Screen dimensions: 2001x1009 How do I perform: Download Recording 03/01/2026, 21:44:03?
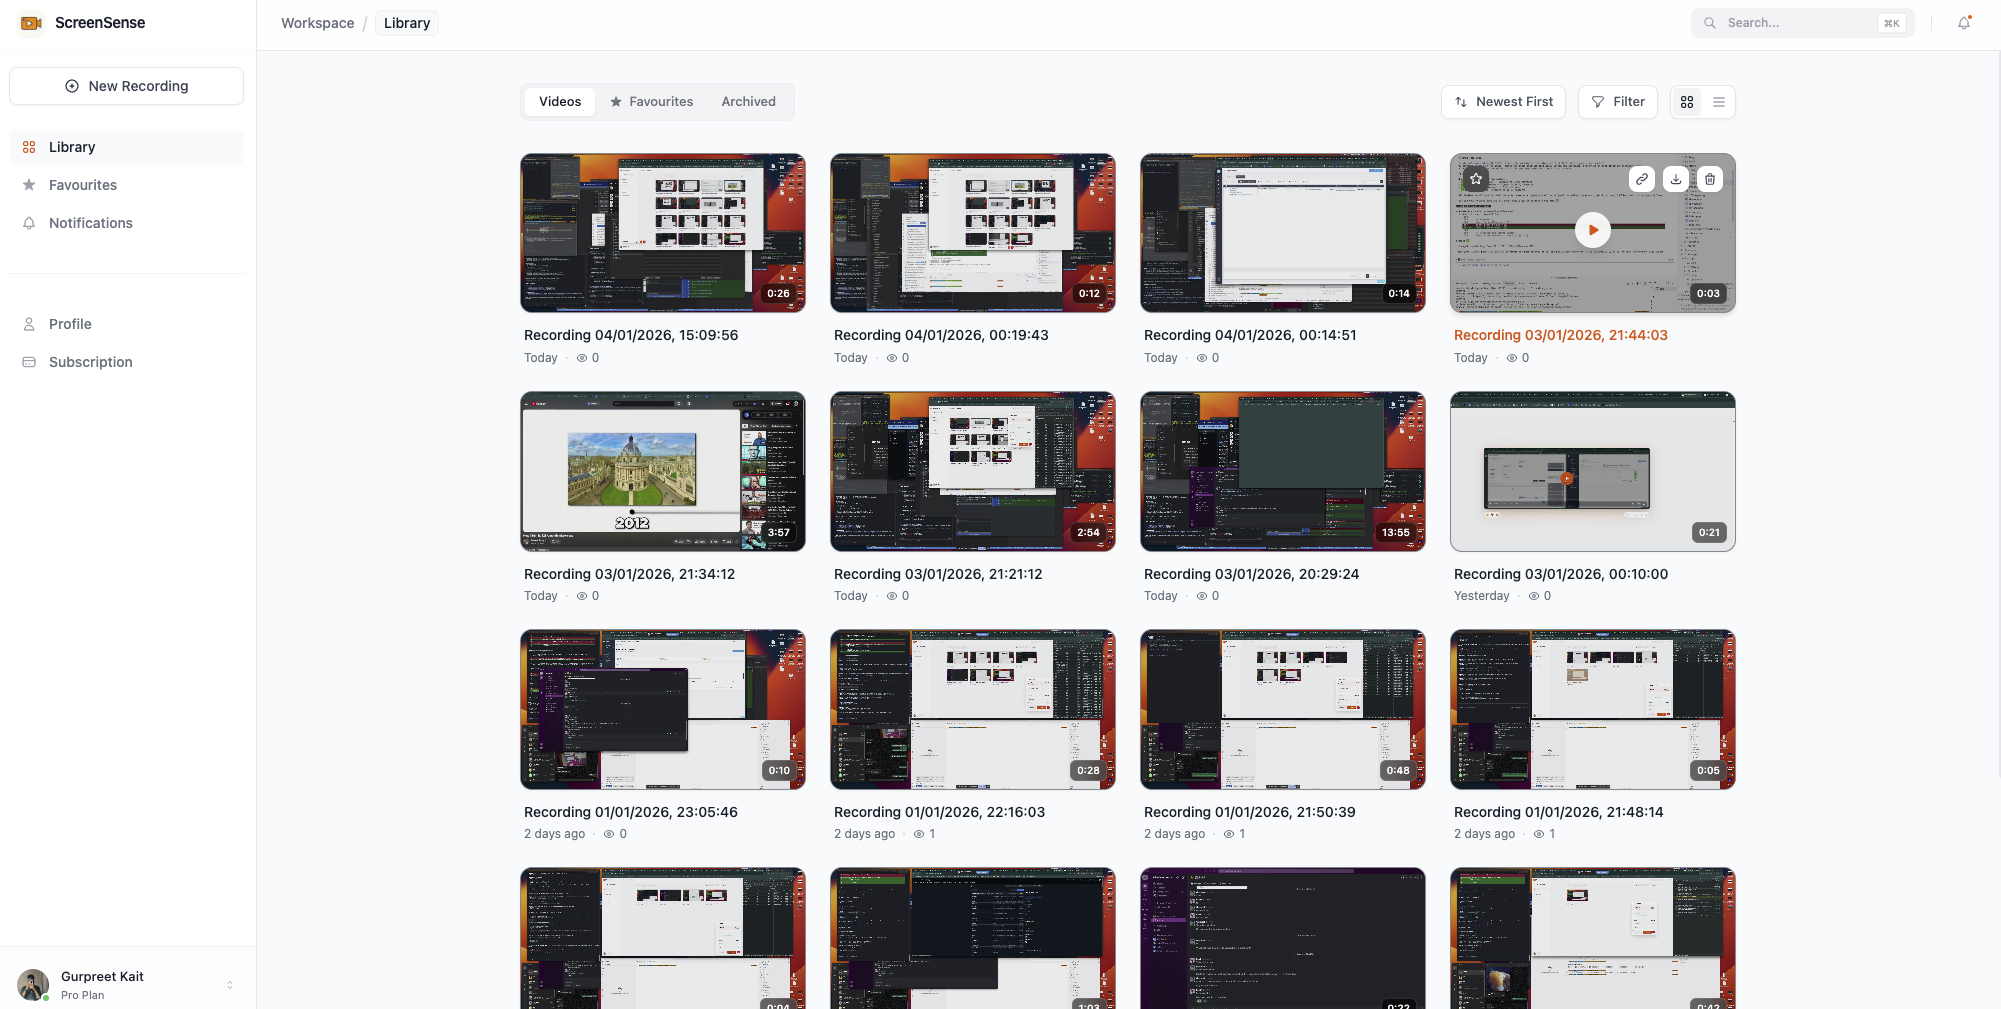pyautogui.click(x=1675, y=179)
